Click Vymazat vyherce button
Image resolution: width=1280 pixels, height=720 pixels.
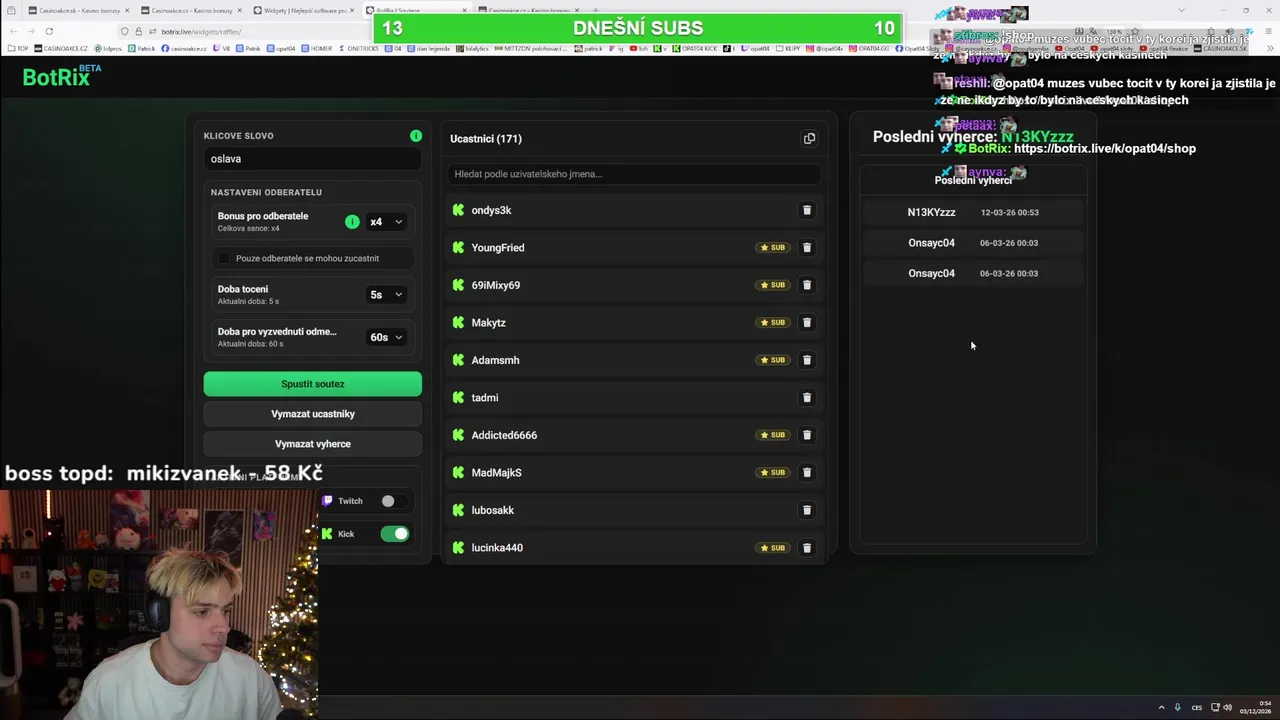click(x=313, y=444)
